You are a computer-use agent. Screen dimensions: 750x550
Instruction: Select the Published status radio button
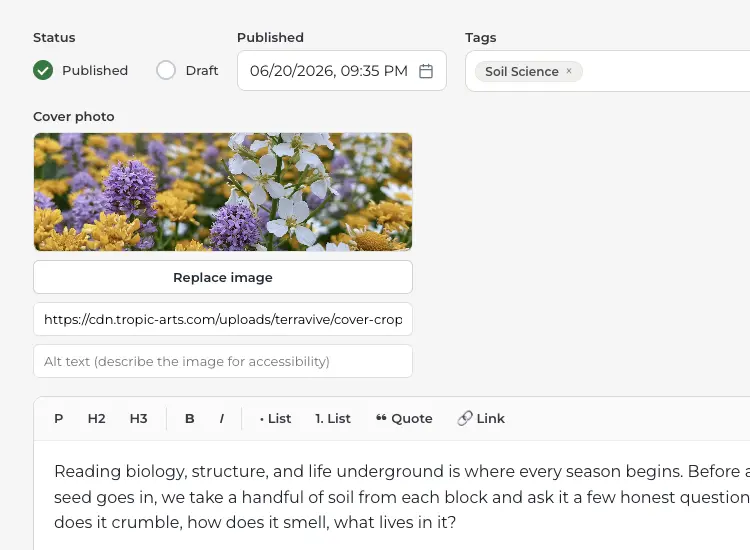point(43,70)
